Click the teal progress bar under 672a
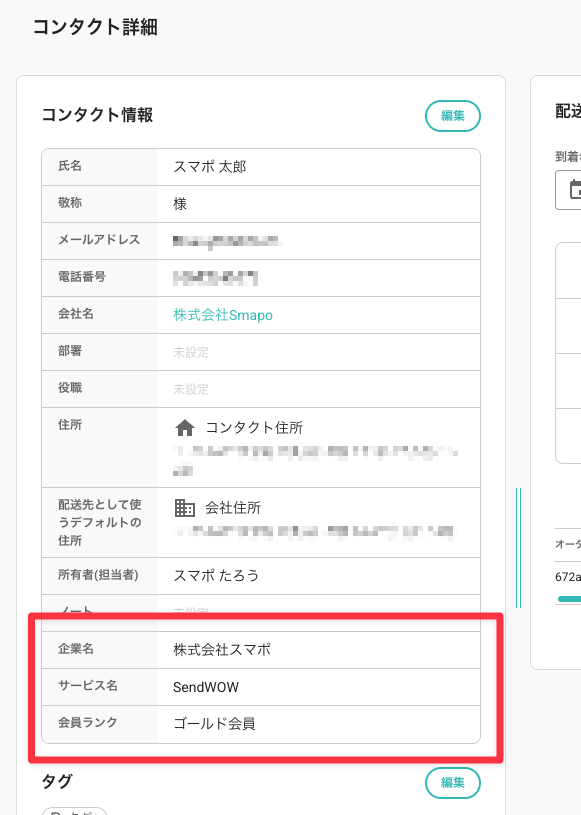581x815 pixels. point(569,599)
